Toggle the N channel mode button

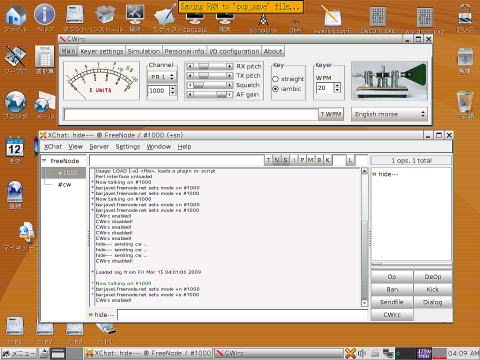[x=277, y=160]
